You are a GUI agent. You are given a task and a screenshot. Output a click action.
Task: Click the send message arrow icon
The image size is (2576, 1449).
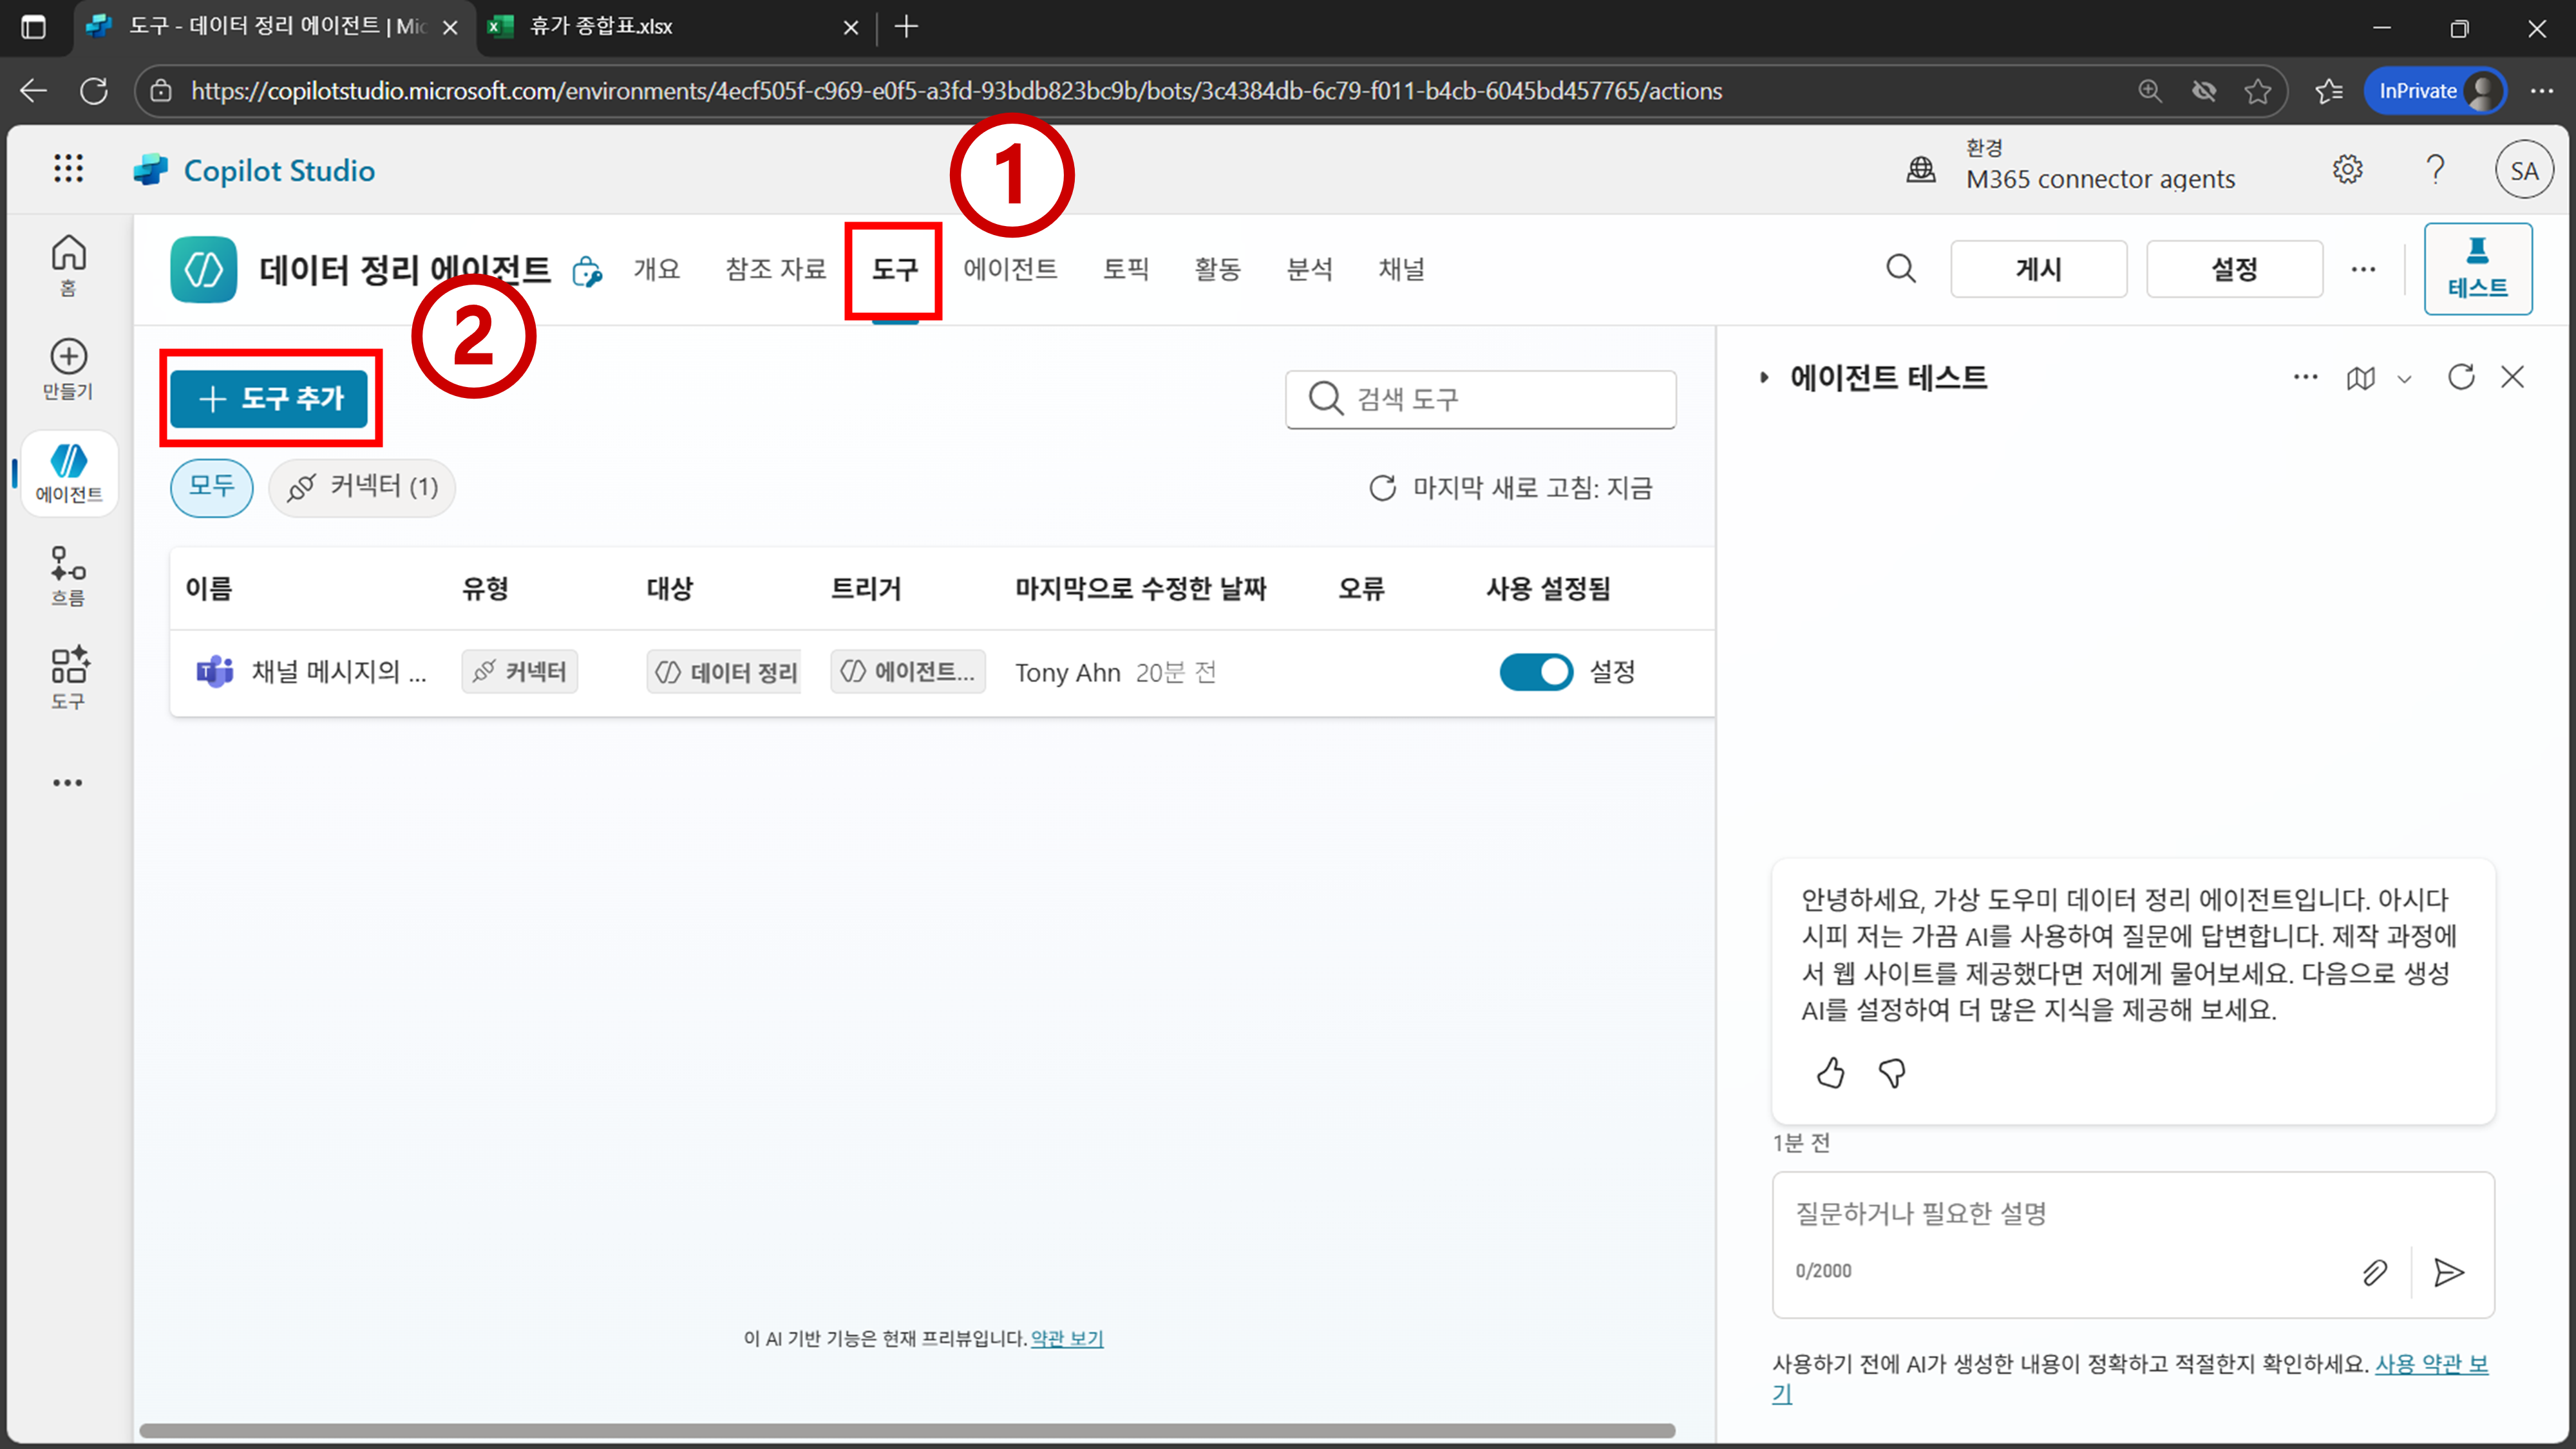pyautogui.click(x=2448, y=1272)
